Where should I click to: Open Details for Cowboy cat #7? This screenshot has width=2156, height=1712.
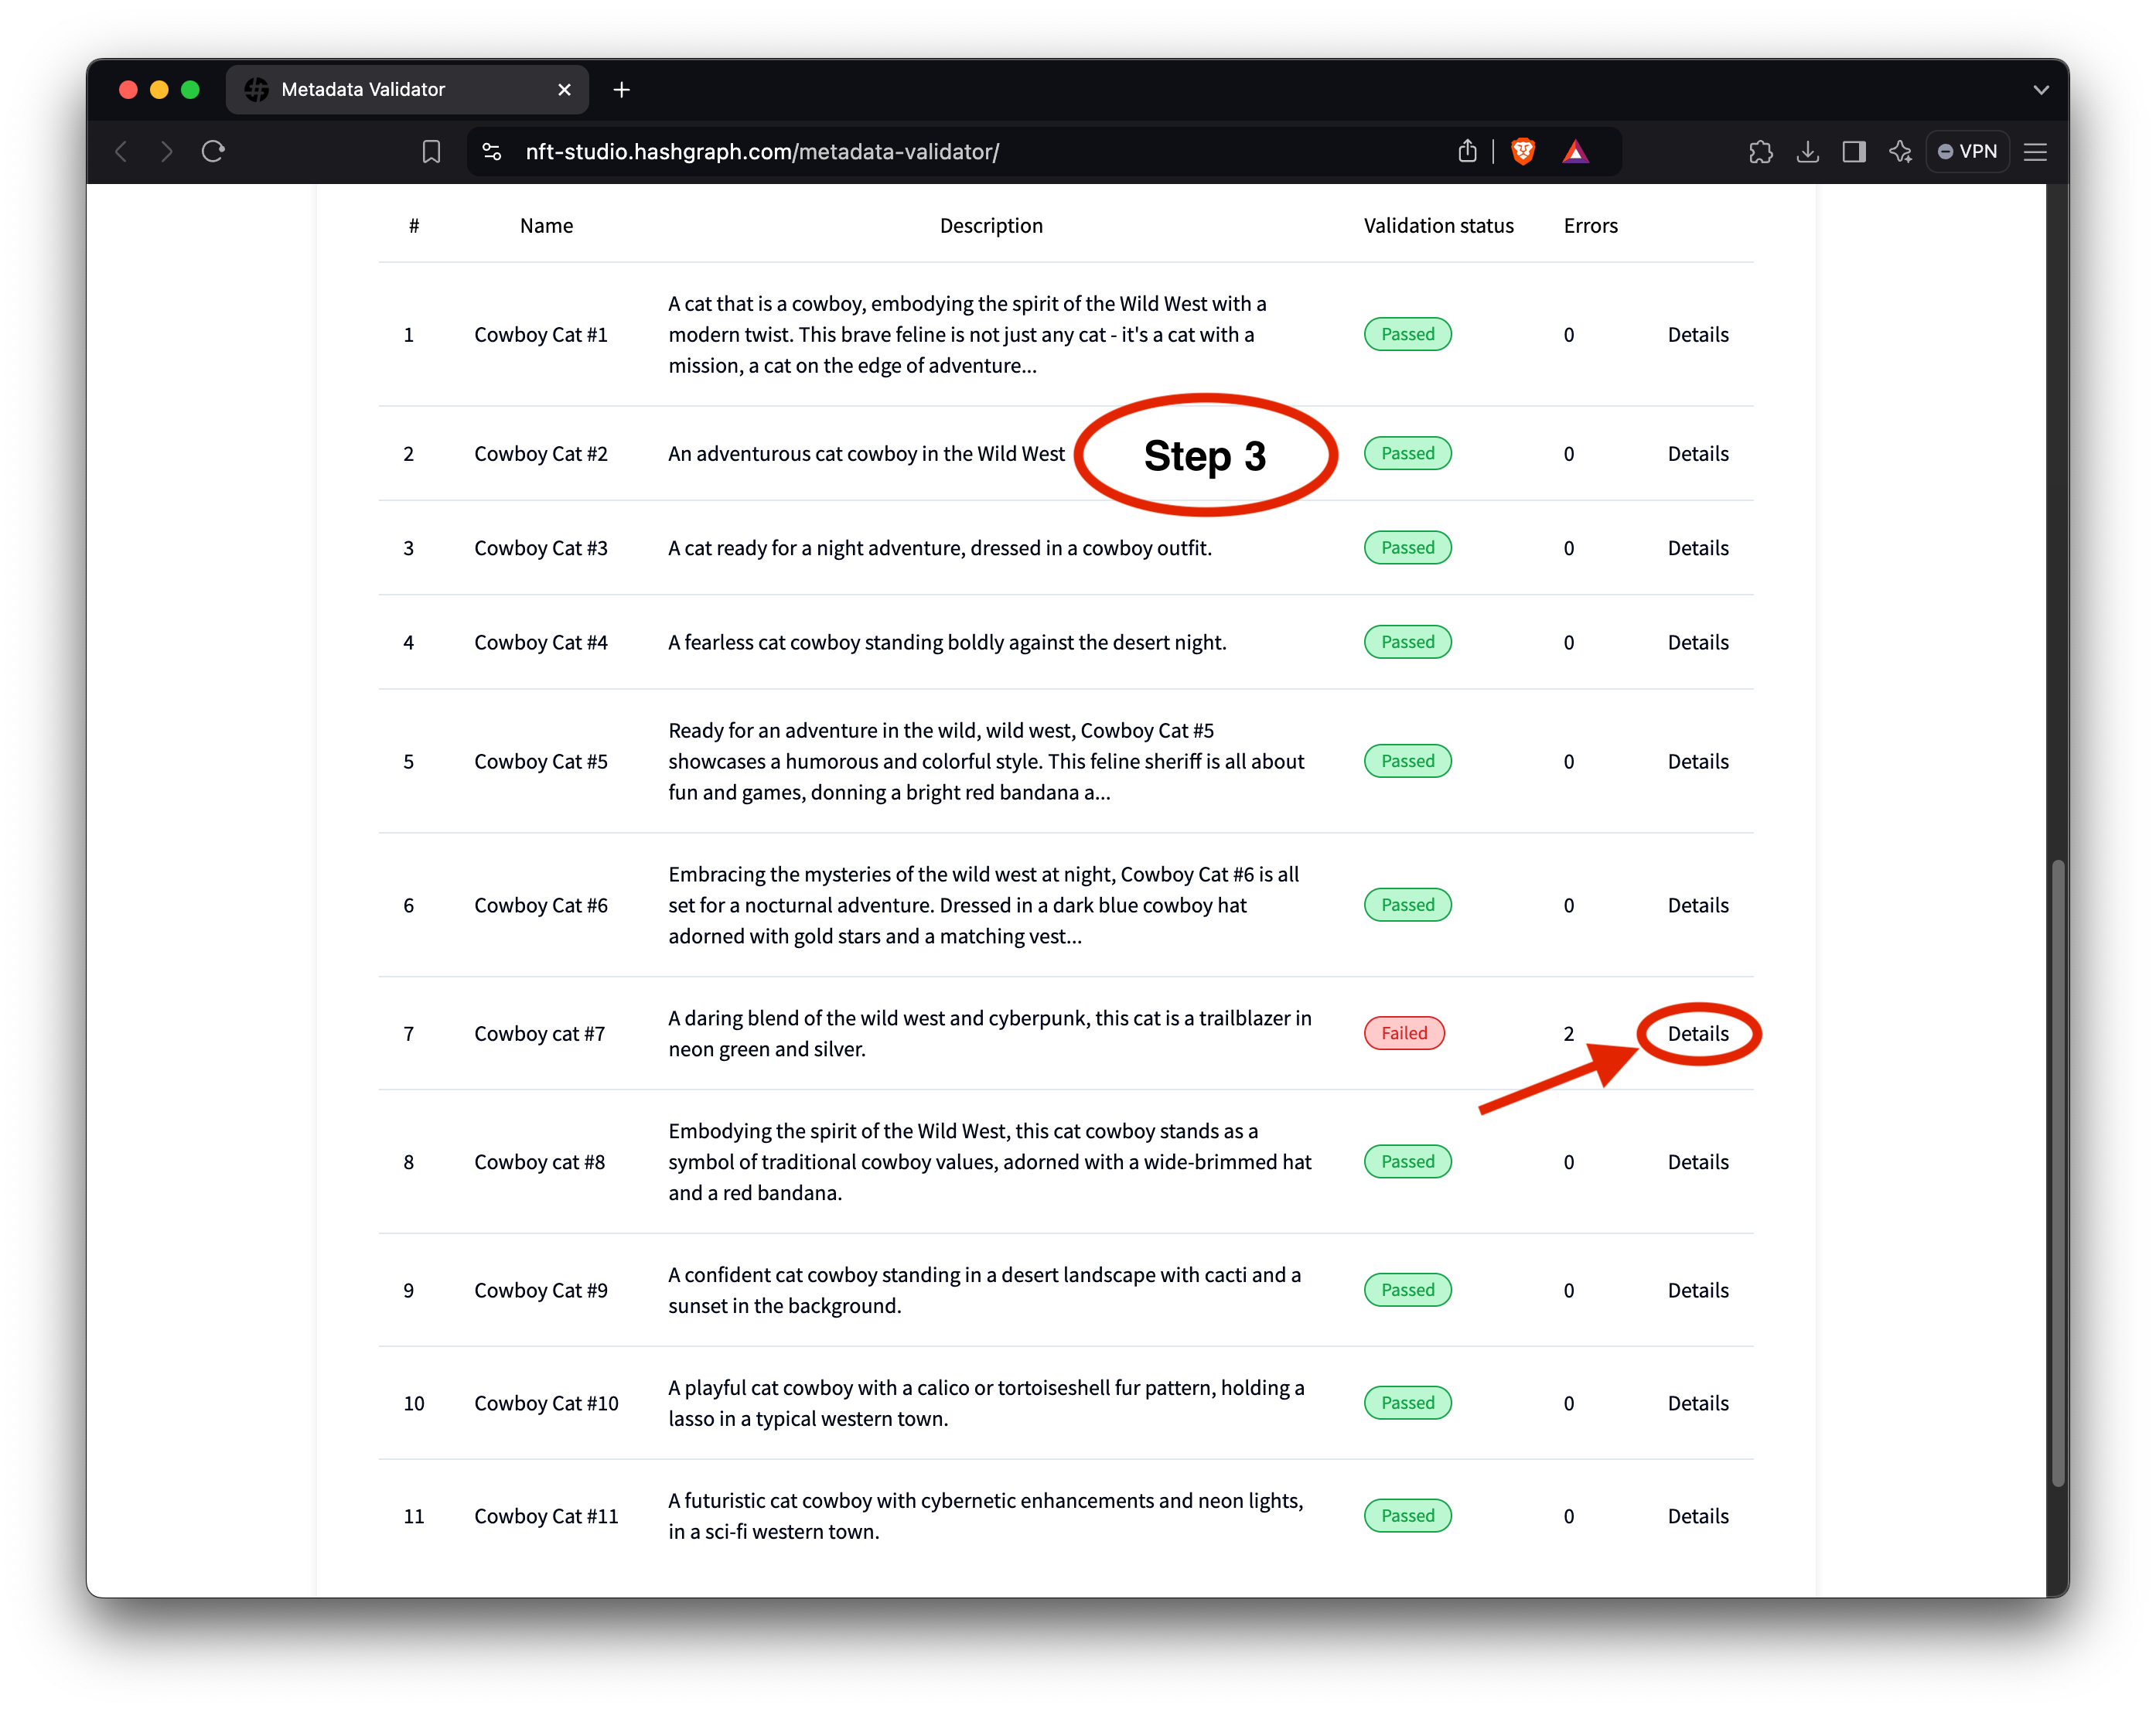pyautogui.click(x=1697, y=1034)
